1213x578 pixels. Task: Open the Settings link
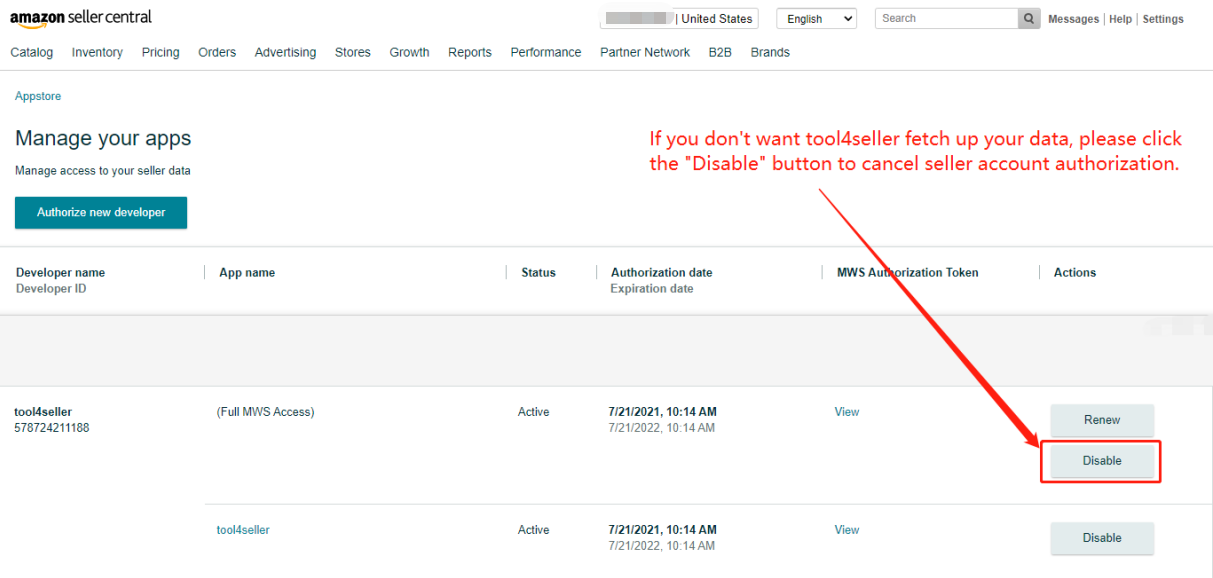coord(1163,19)
